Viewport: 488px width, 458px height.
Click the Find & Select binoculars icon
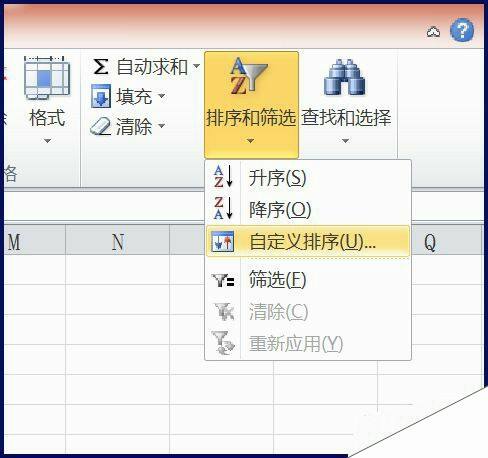[x=345, y=78]
